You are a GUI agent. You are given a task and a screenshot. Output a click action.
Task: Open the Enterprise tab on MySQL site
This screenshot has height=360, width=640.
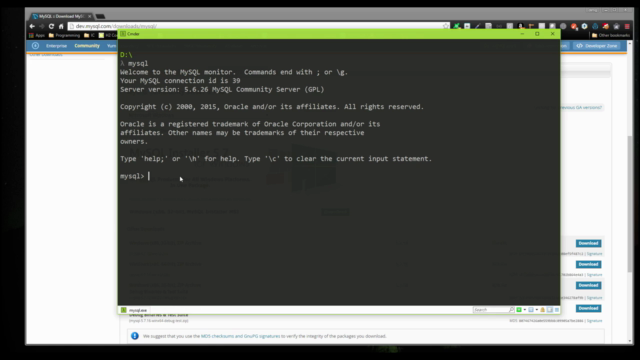point(56,46)
